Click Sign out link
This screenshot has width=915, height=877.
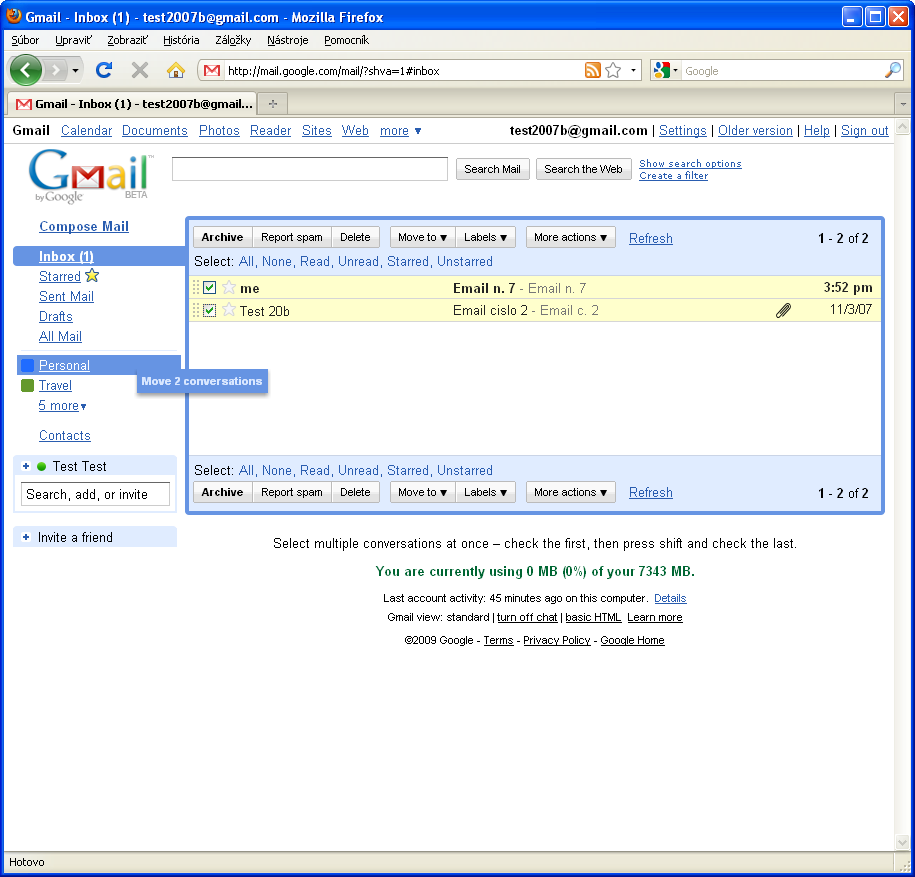(864, 131)
